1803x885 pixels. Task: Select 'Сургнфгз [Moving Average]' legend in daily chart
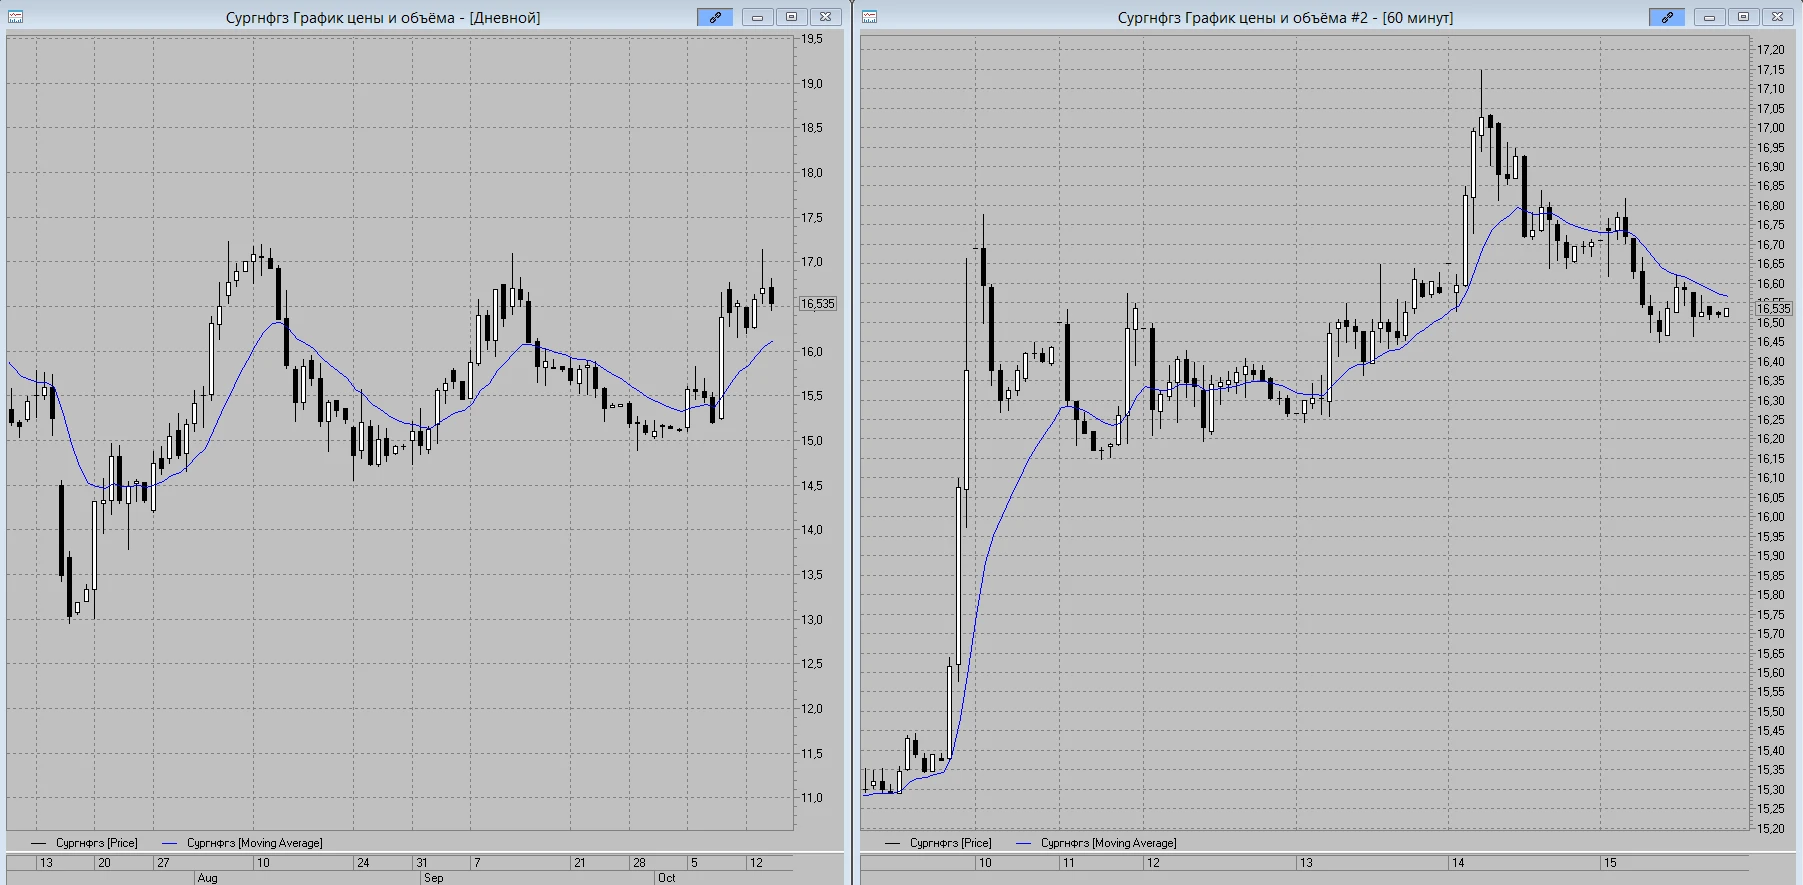tap(255, 843)
